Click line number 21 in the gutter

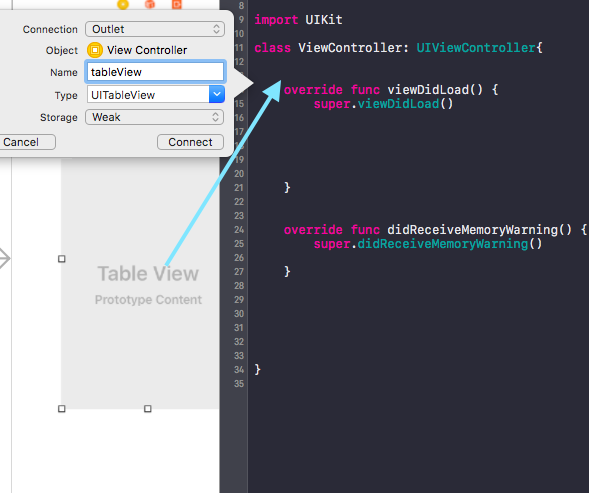click(x=239, y=188)
